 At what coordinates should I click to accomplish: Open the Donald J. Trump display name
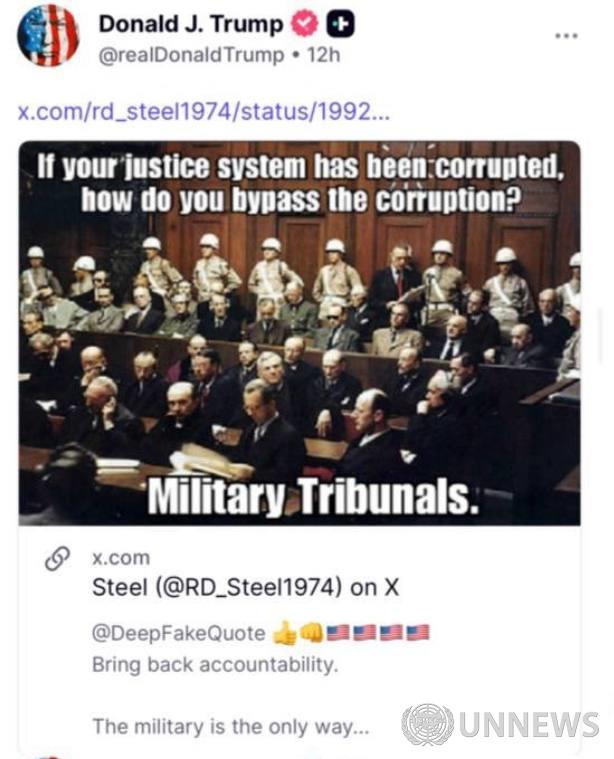point(191,24)
